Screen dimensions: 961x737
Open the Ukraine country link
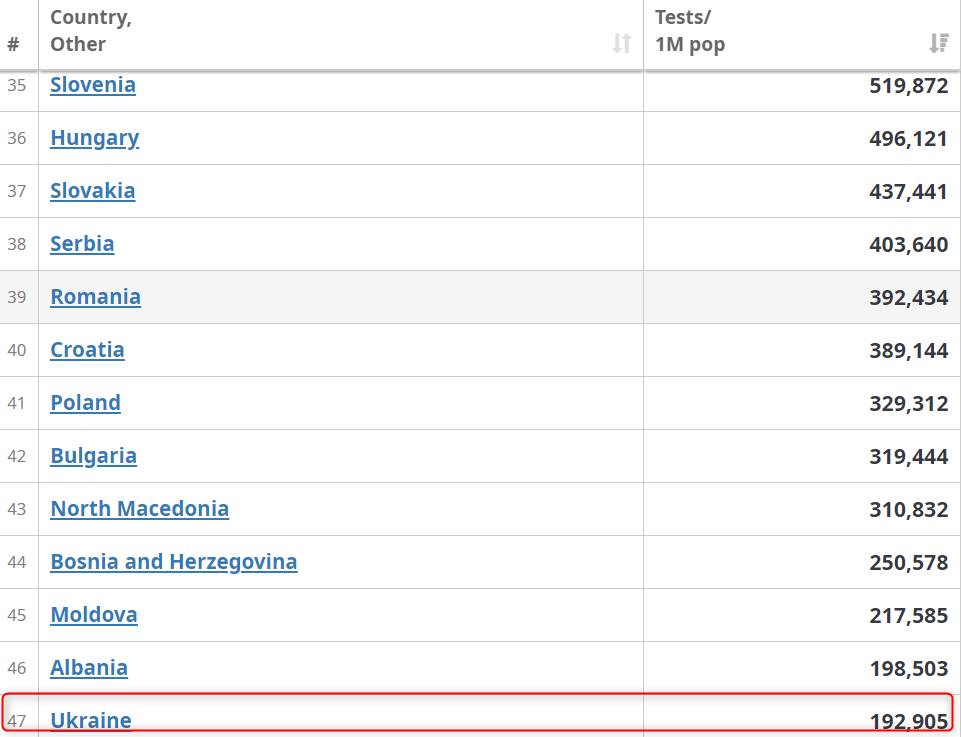90,720
